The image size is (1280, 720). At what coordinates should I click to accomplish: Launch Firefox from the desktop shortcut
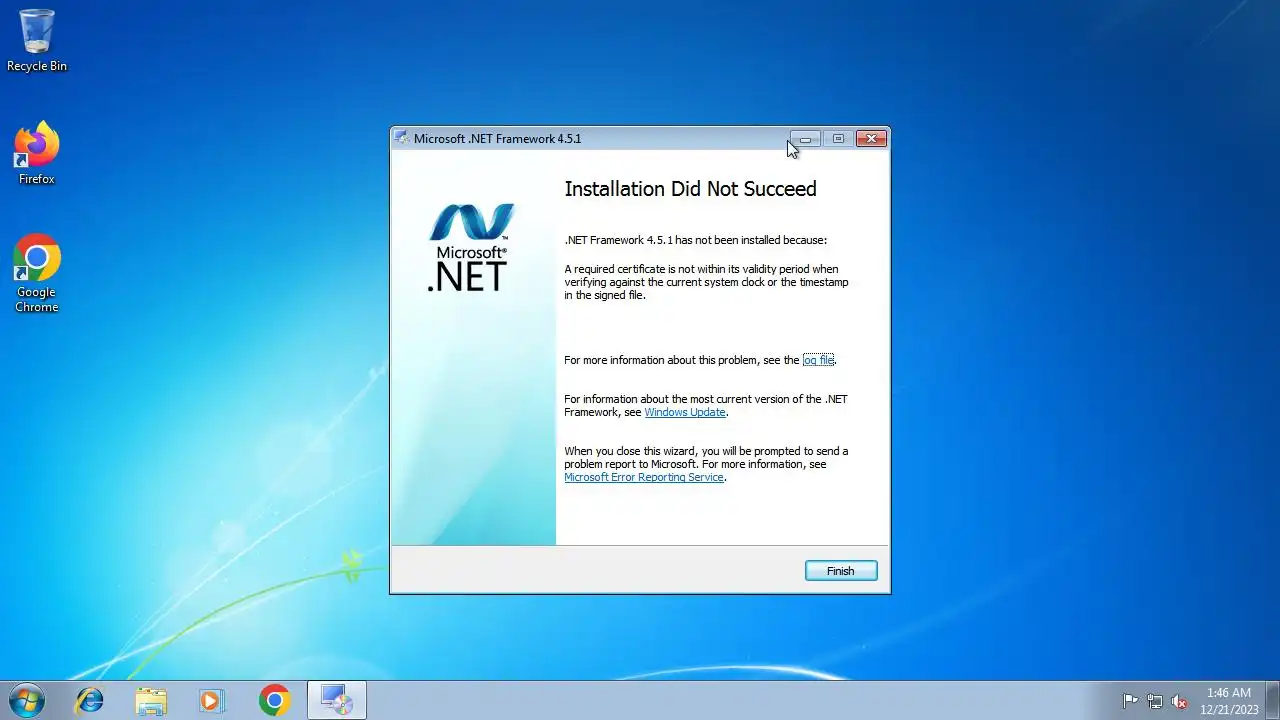pyautogui.click(x=37, y=154)
